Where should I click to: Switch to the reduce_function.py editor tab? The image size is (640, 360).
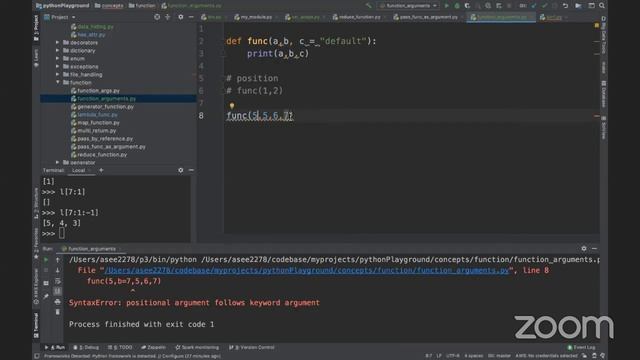[x=360, y=17]
